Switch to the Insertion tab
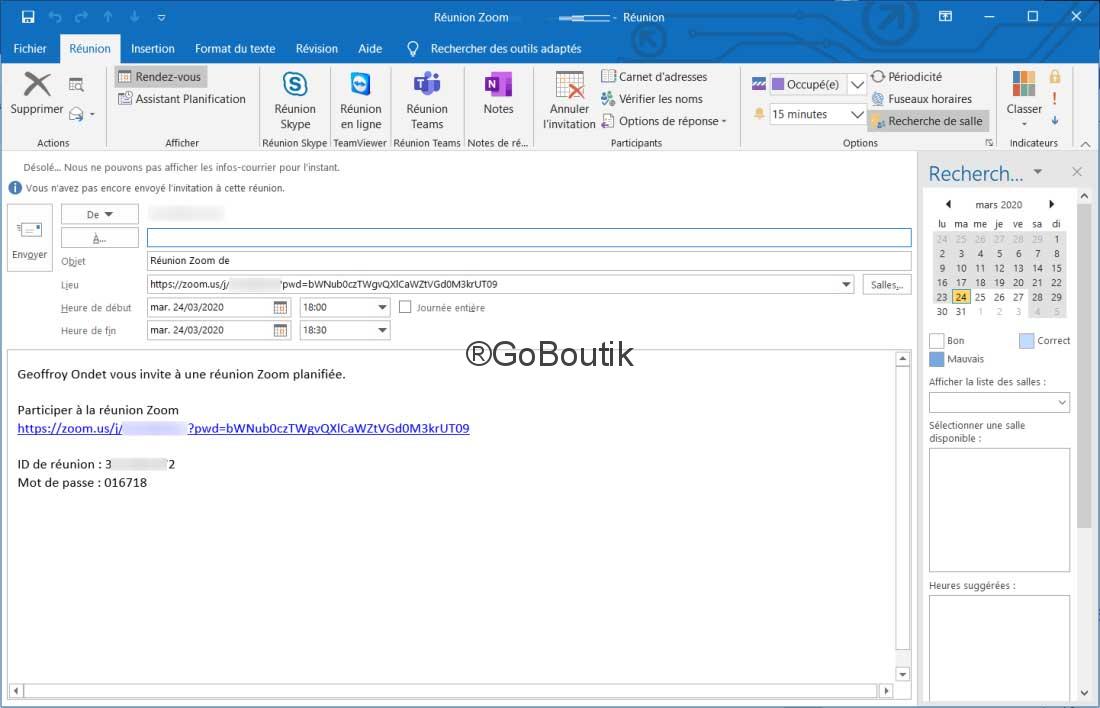 152,48
